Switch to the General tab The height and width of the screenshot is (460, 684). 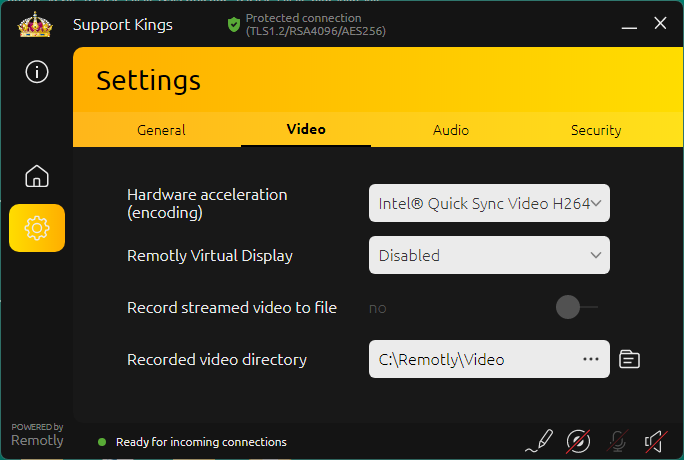[x=161, y=130]
